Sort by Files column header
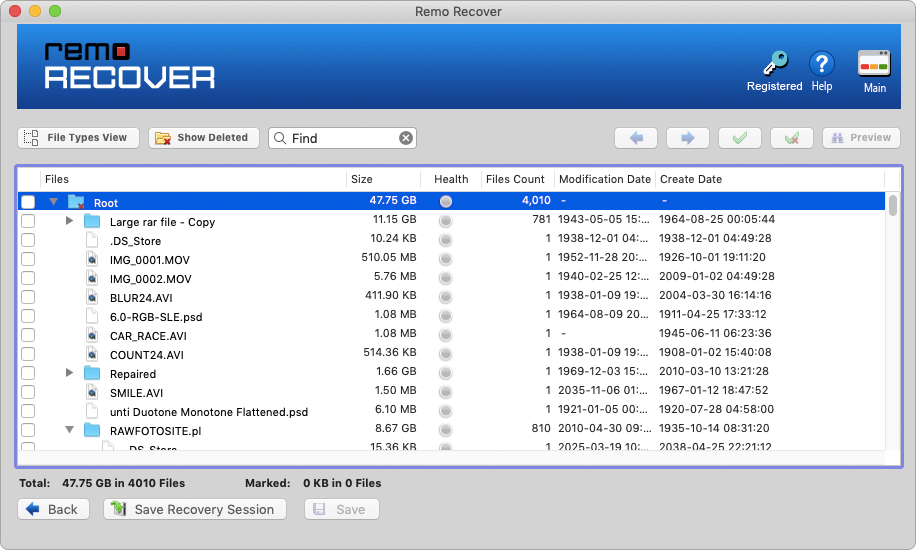Viewport: 916px width, 550px height. coord(193,179)
